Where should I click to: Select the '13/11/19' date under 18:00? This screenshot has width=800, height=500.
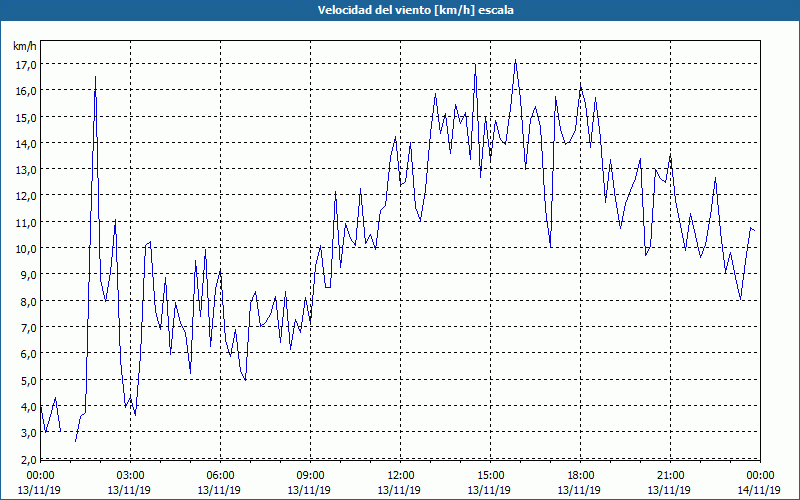(x=580, y=490)
